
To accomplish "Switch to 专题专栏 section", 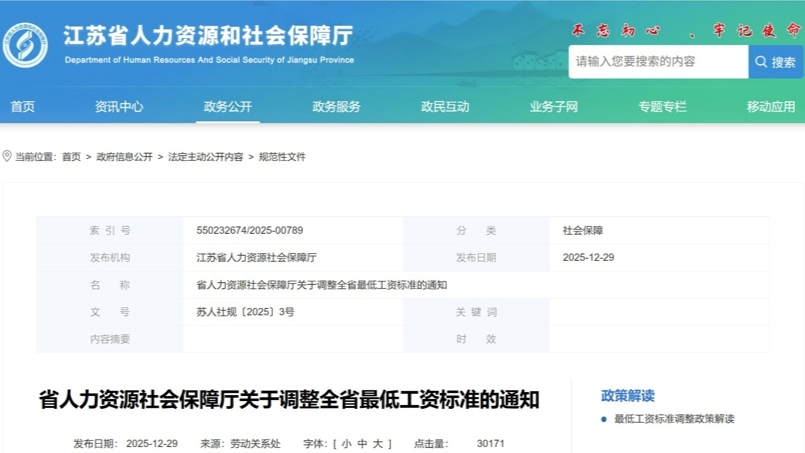I will click(662, 107).
